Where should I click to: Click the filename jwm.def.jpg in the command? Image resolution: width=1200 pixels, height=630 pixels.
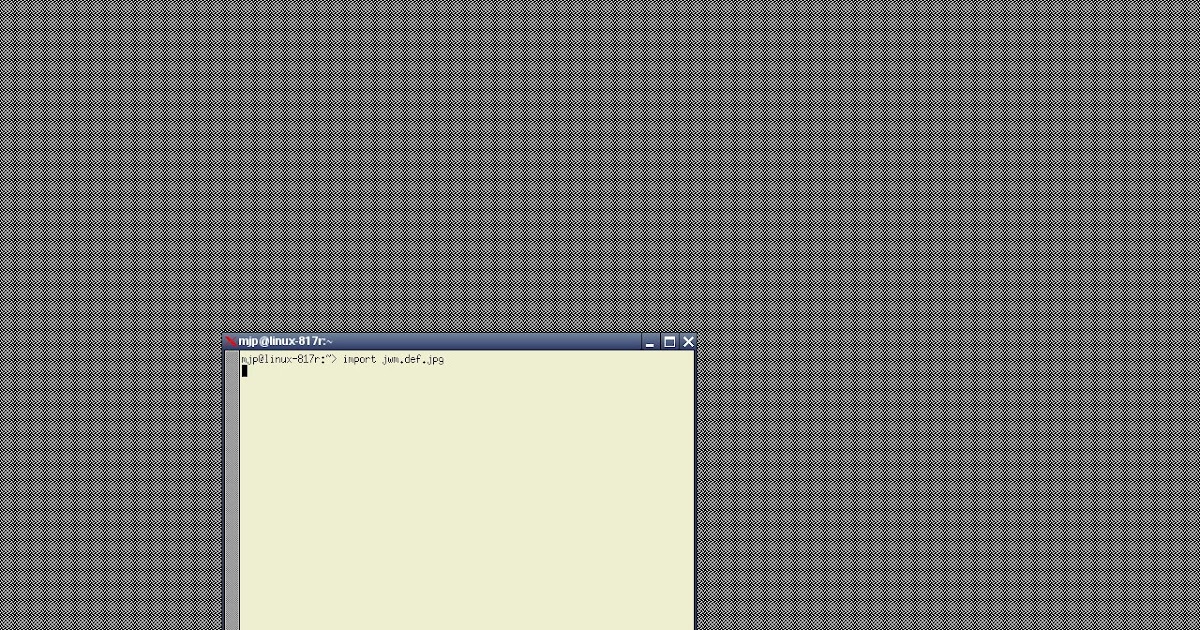click(415, 360)
